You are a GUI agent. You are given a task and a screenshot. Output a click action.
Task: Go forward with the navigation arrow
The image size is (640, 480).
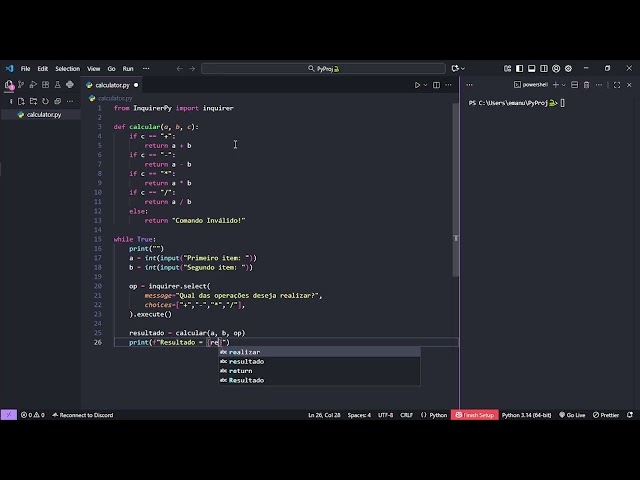tap(192, 69)
